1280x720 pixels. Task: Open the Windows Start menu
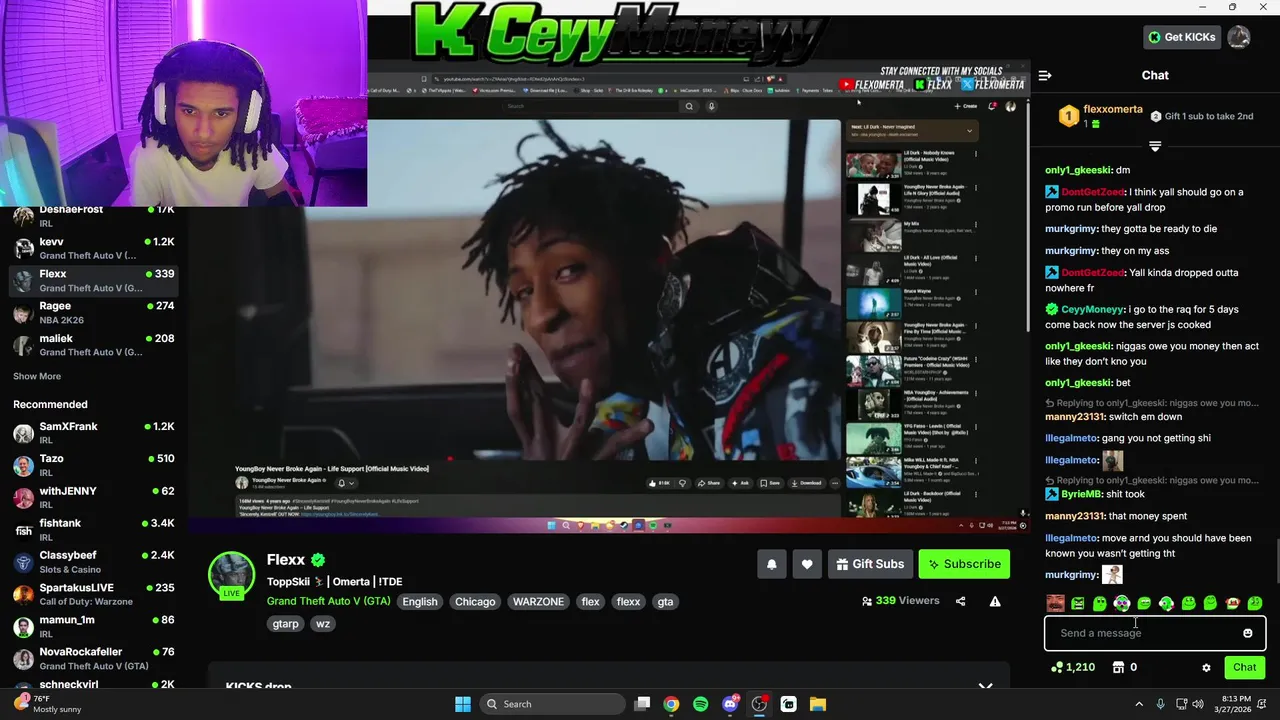(462, 704)
